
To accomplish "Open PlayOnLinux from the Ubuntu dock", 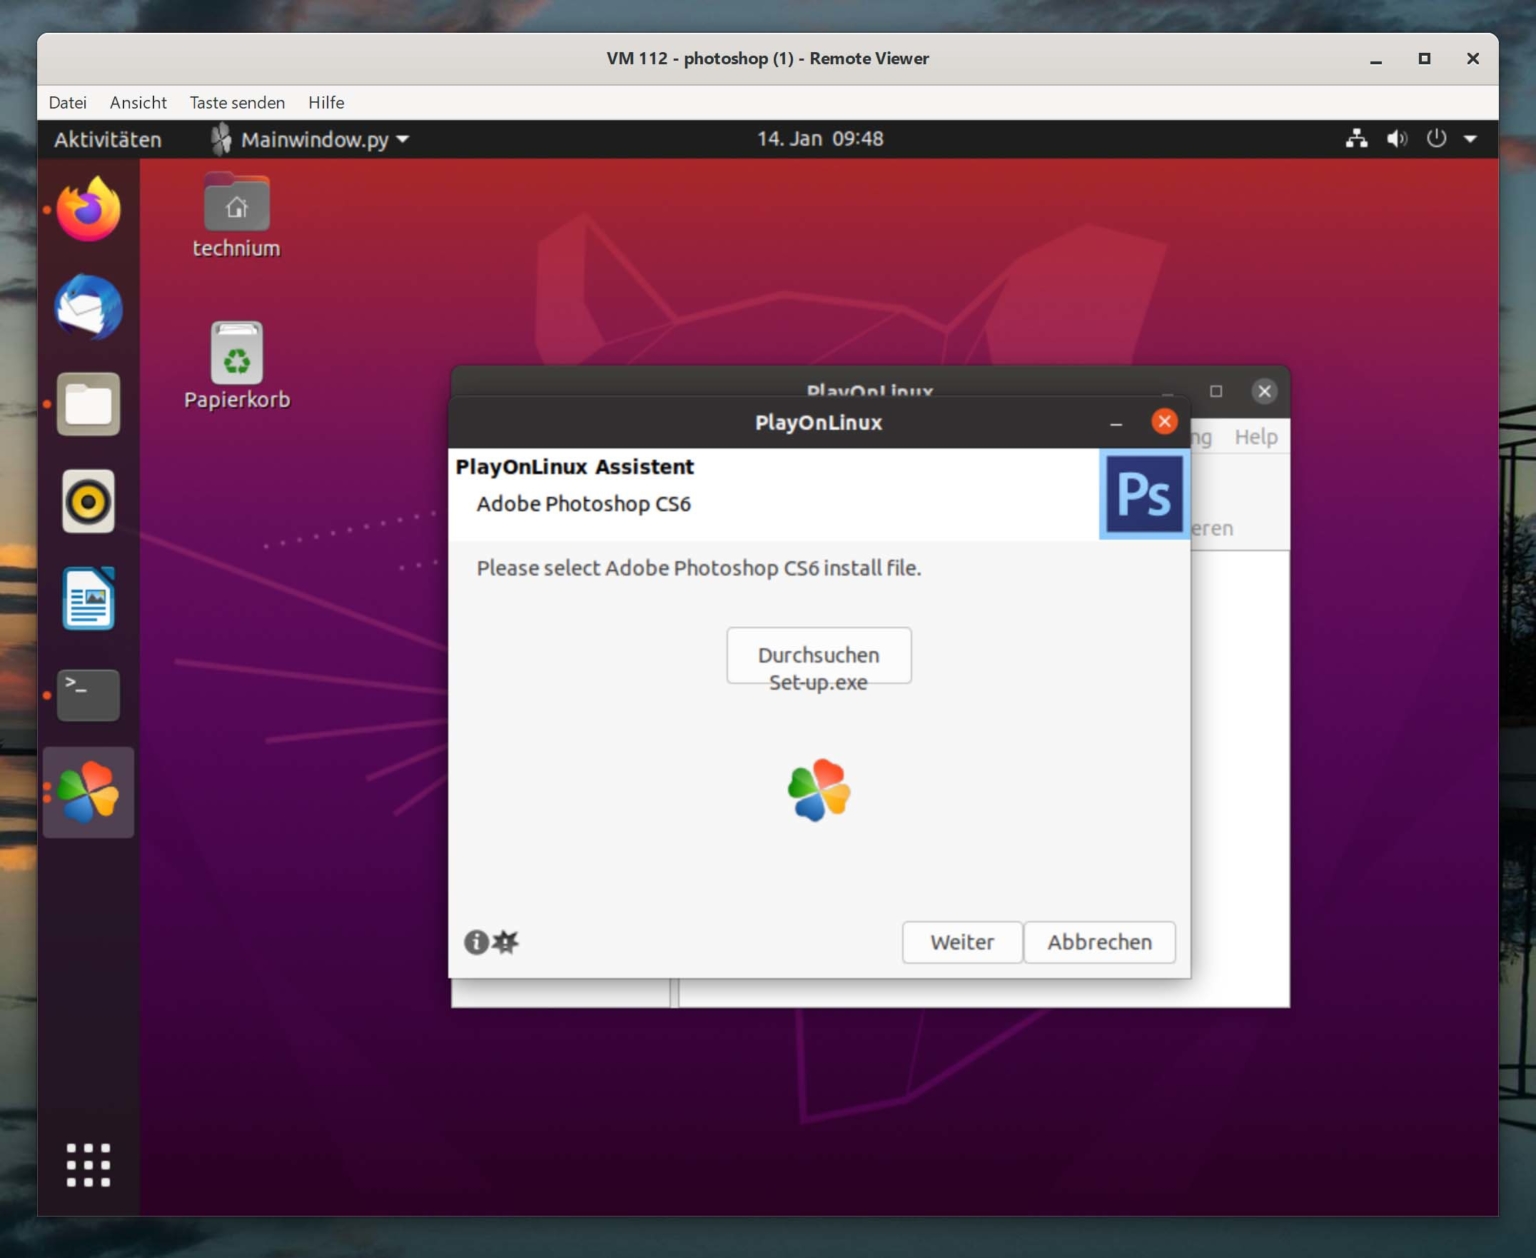I will click(88, 792).
